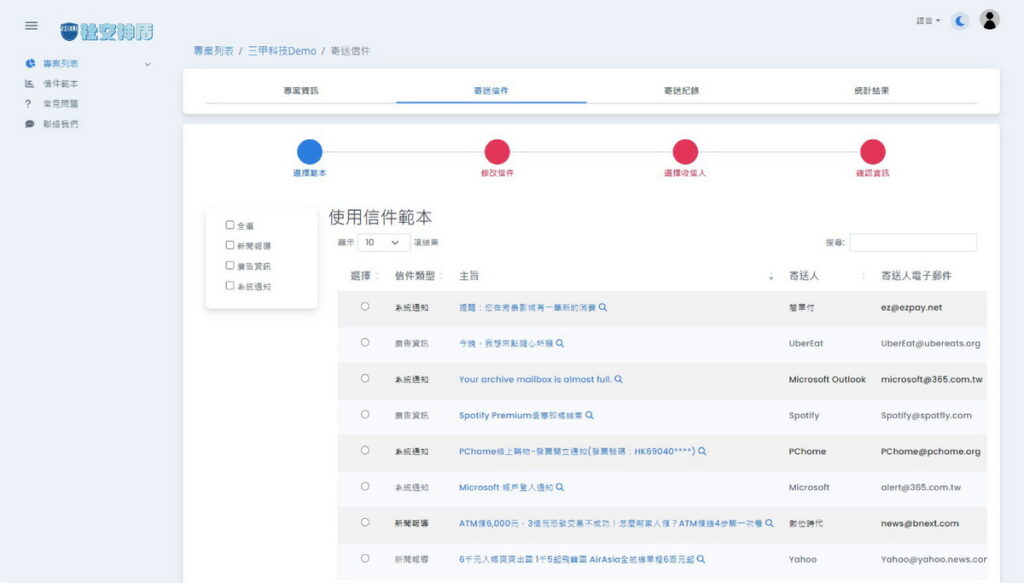This screenshot has width=1024, height=583.
Task: Preview the UberEat email with magnifier icon
Action: (560, 343)
